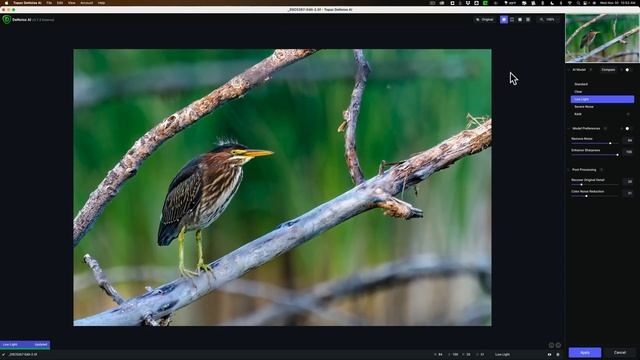Screen dimensions: 640x360
Task: Click the RAW model info icon
Action: tap(628, 114)
